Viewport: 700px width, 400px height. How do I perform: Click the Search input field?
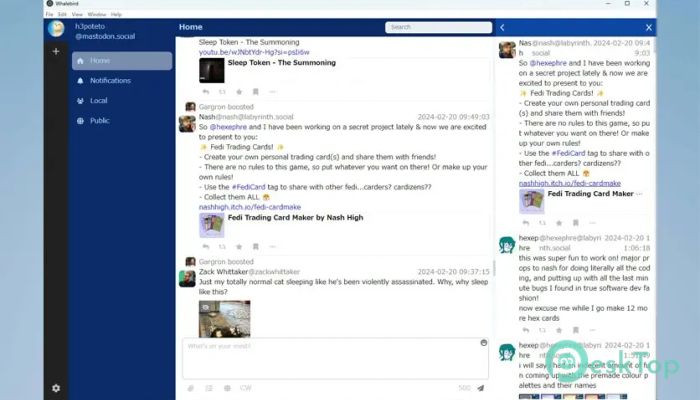(x=438, y=27)
